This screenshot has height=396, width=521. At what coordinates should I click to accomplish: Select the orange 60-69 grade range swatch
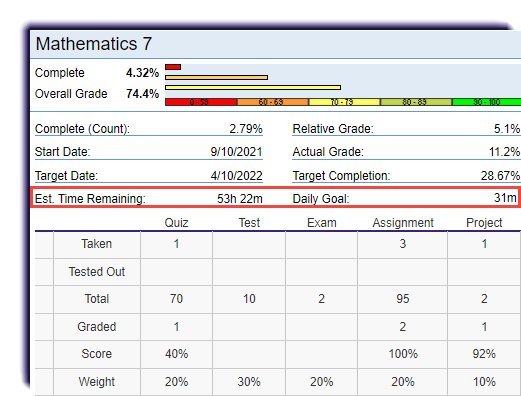coord(273,102)
